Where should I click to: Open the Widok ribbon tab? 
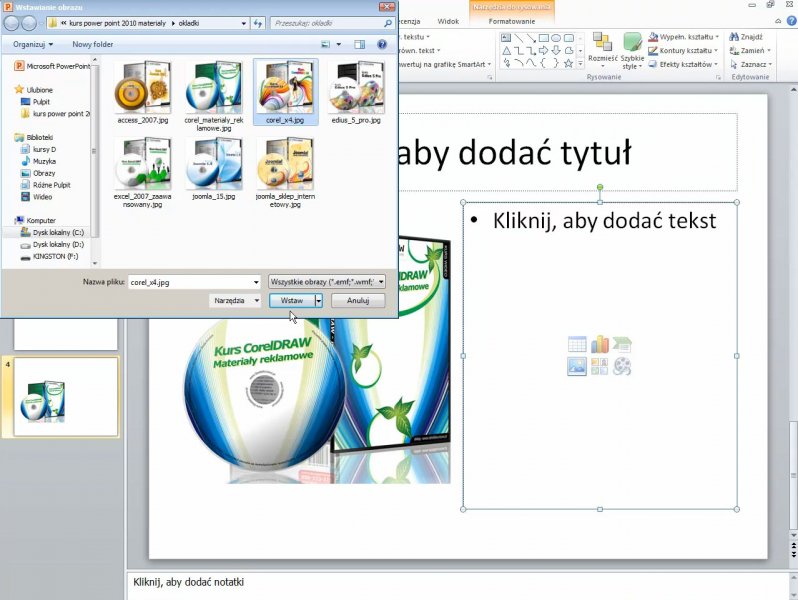[449, 20]
